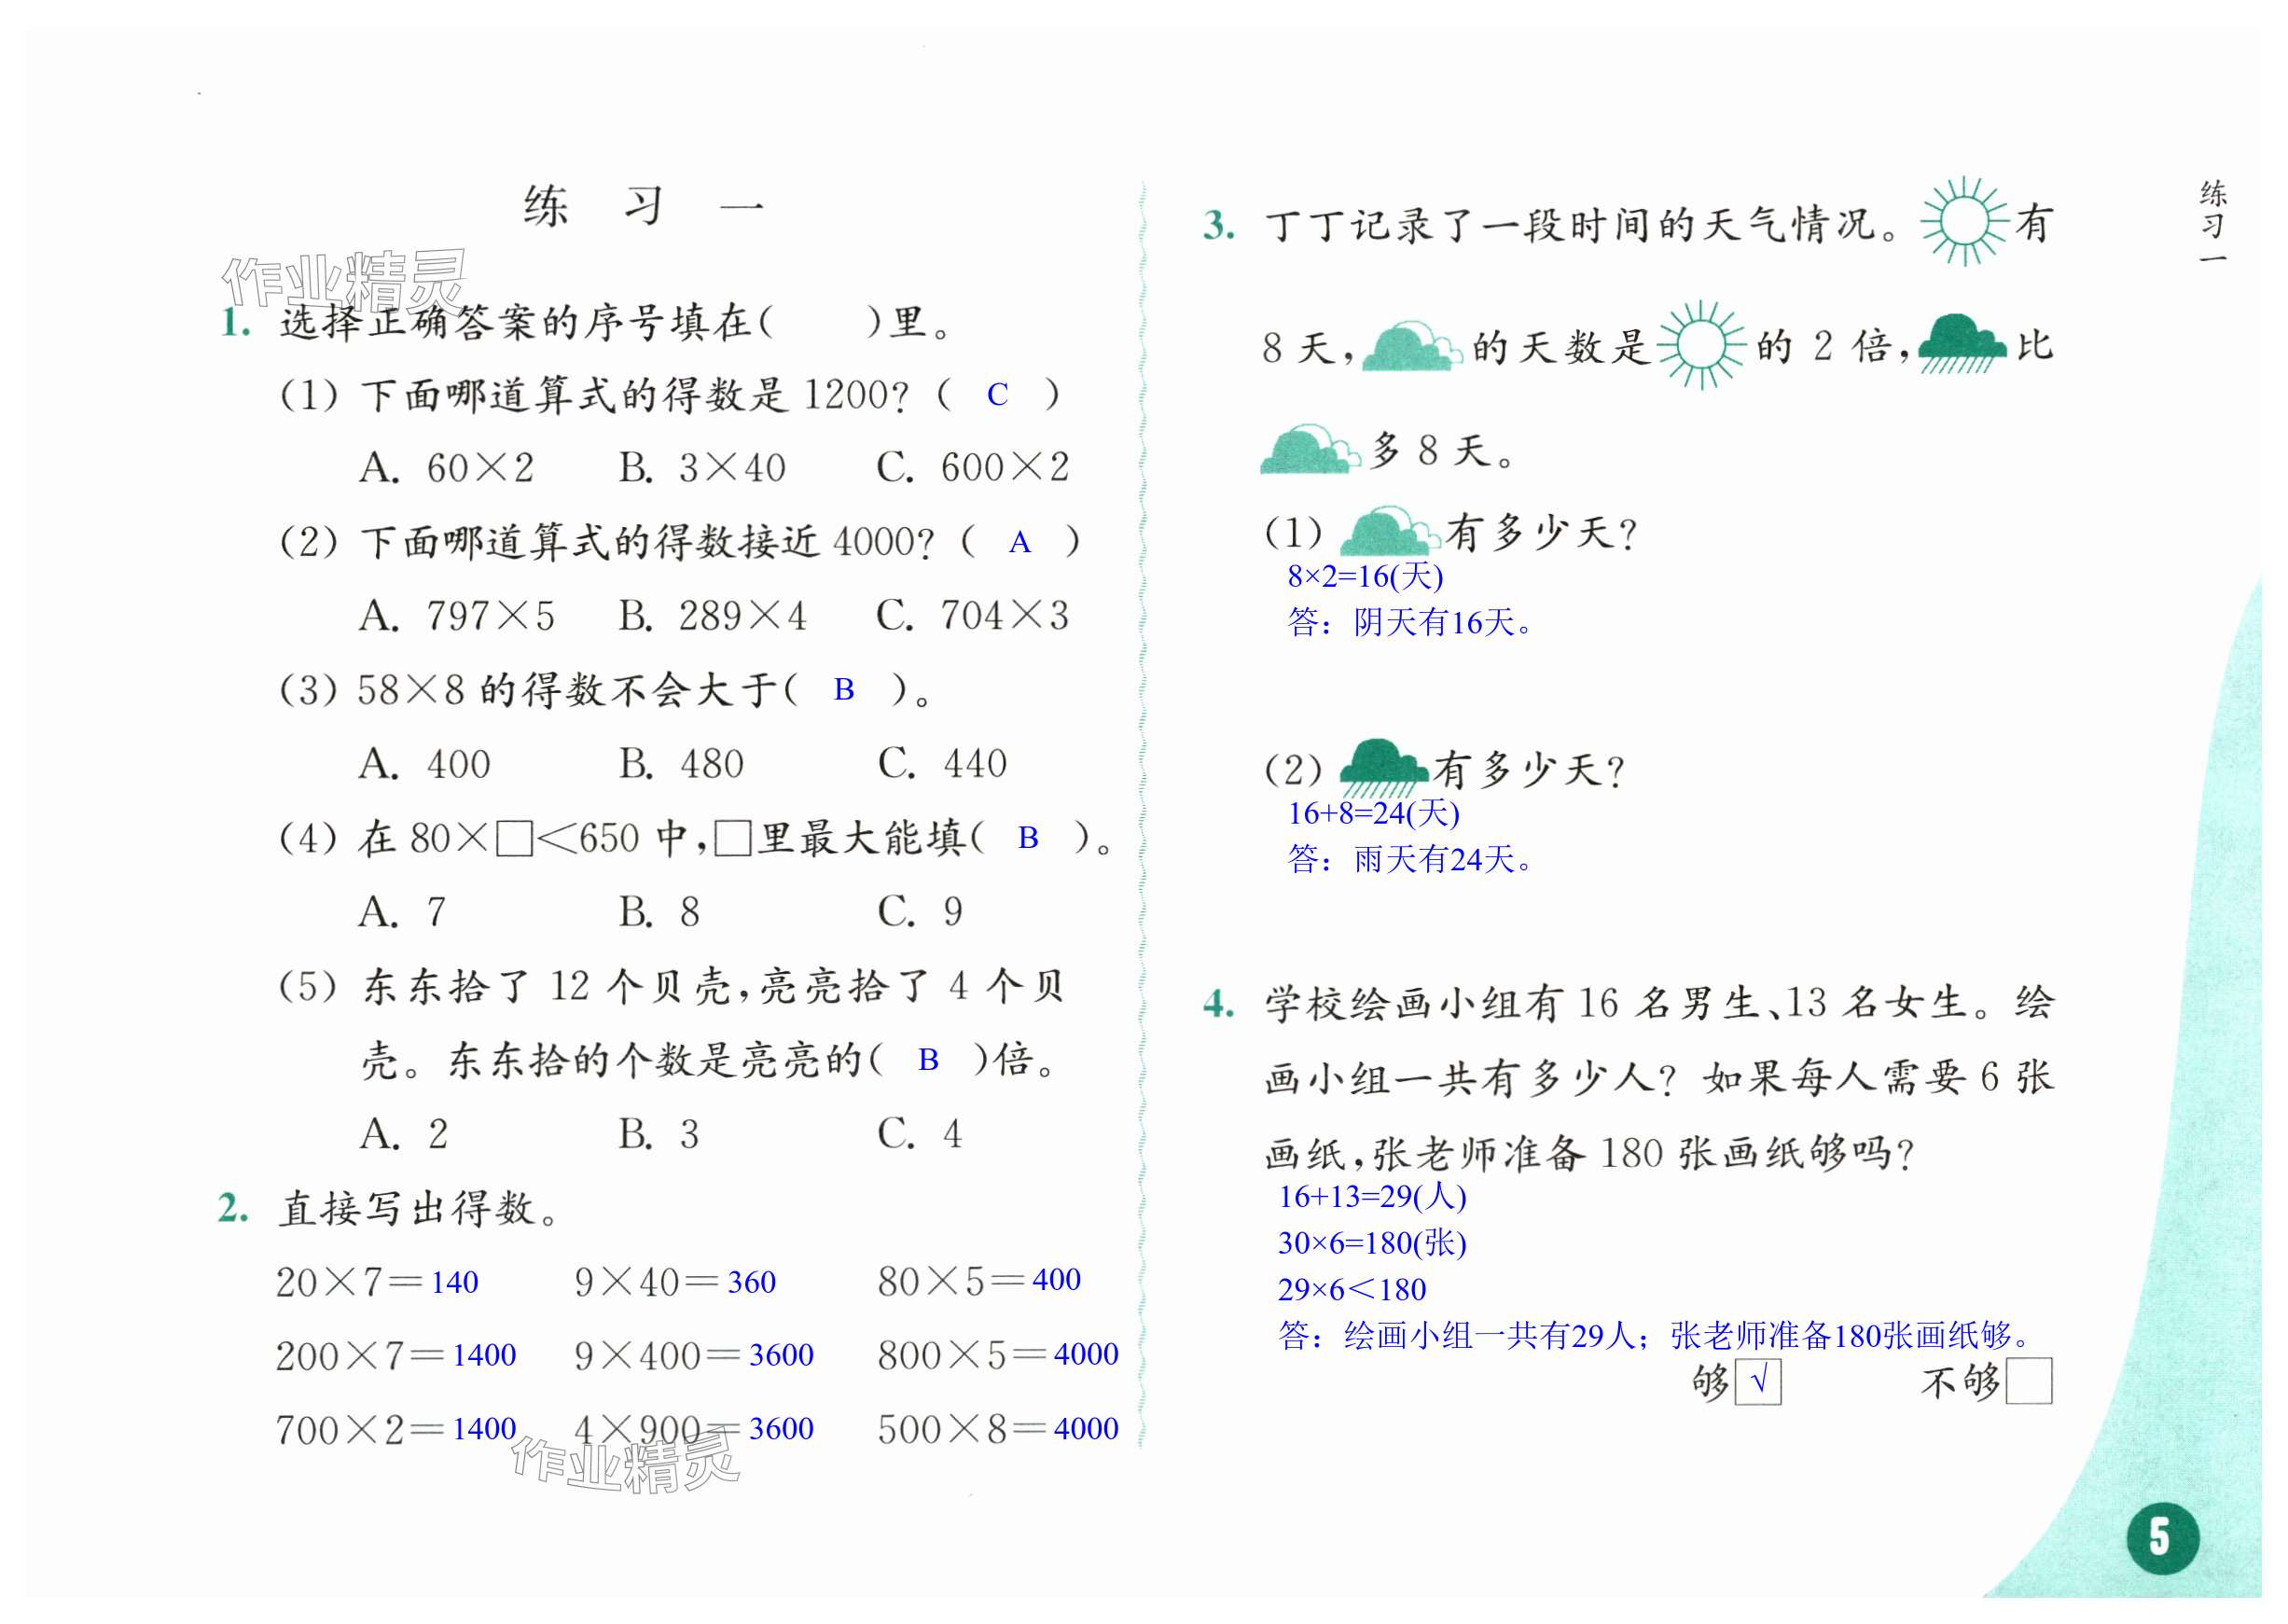
Task: Click option A. 60×2
Action: click(x=446, y=468)
